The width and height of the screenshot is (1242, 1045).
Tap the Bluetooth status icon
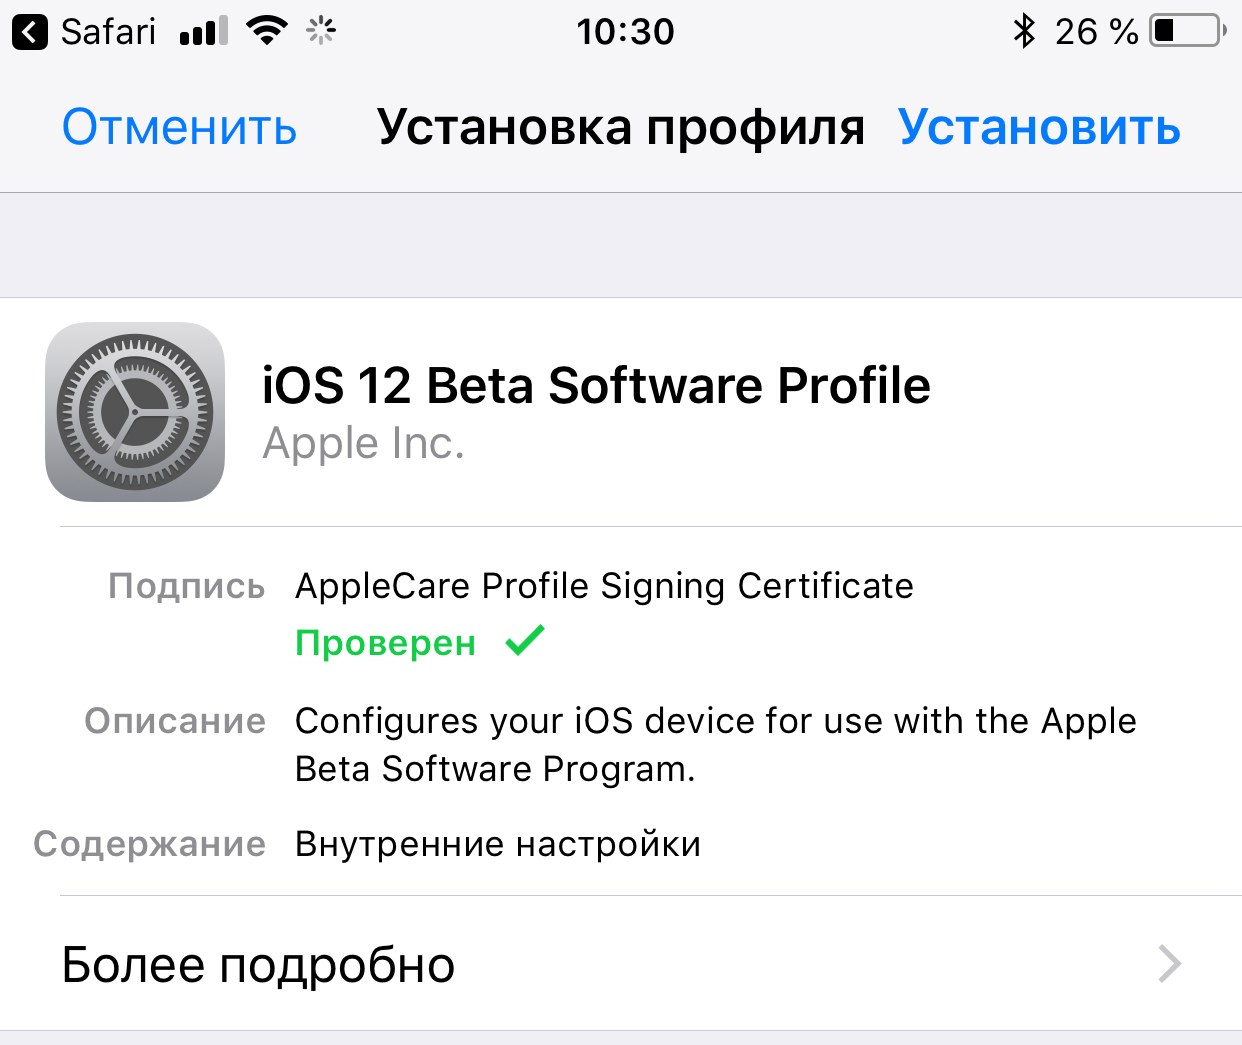click(x=1023, y=31)
